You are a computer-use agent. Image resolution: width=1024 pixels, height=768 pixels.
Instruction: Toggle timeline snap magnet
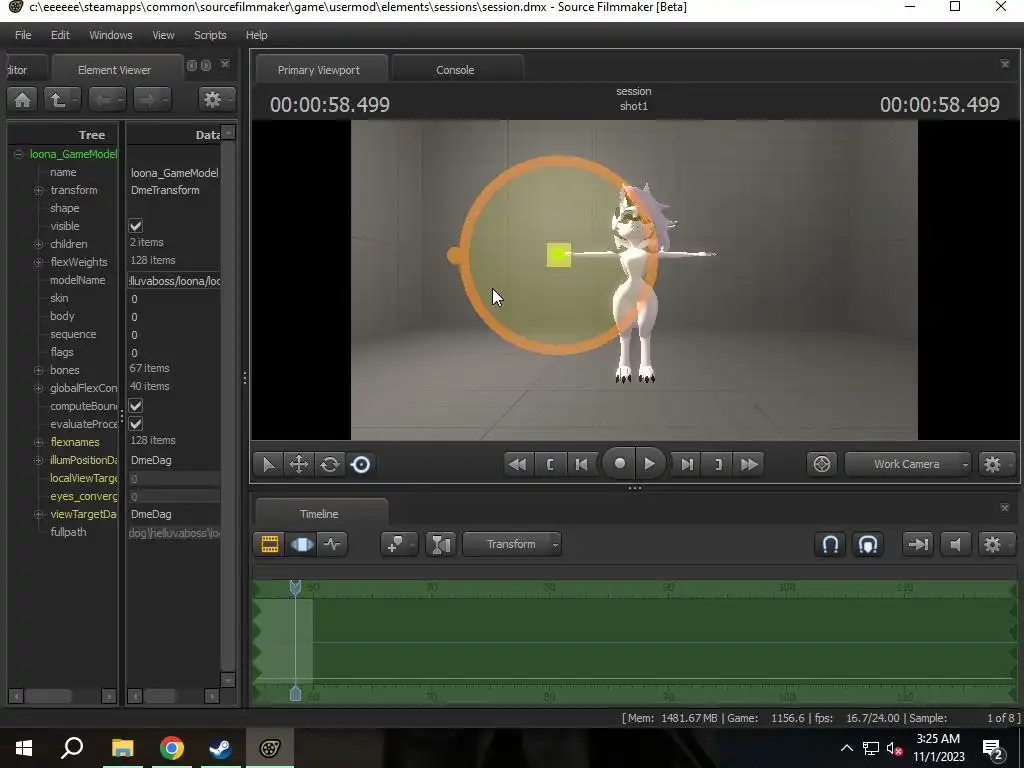[x=830, y=544]
